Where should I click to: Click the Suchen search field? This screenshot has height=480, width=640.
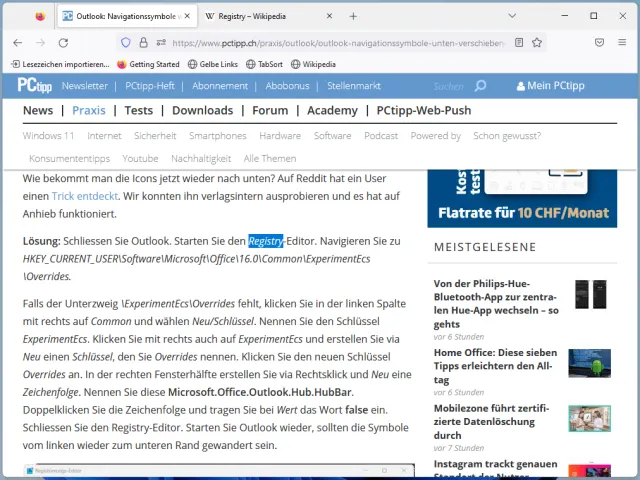coord(448,86)
